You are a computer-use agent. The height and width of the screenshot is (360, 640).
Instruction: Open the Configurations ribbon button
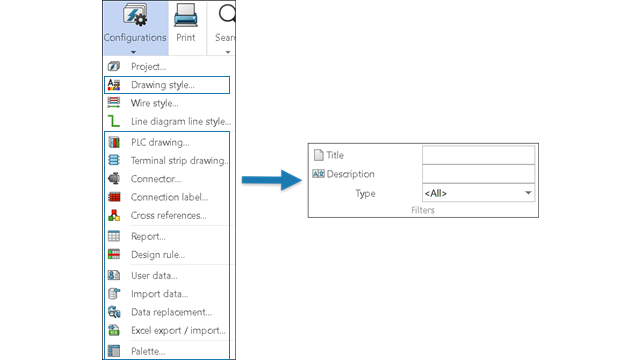(x=135, y=28)
